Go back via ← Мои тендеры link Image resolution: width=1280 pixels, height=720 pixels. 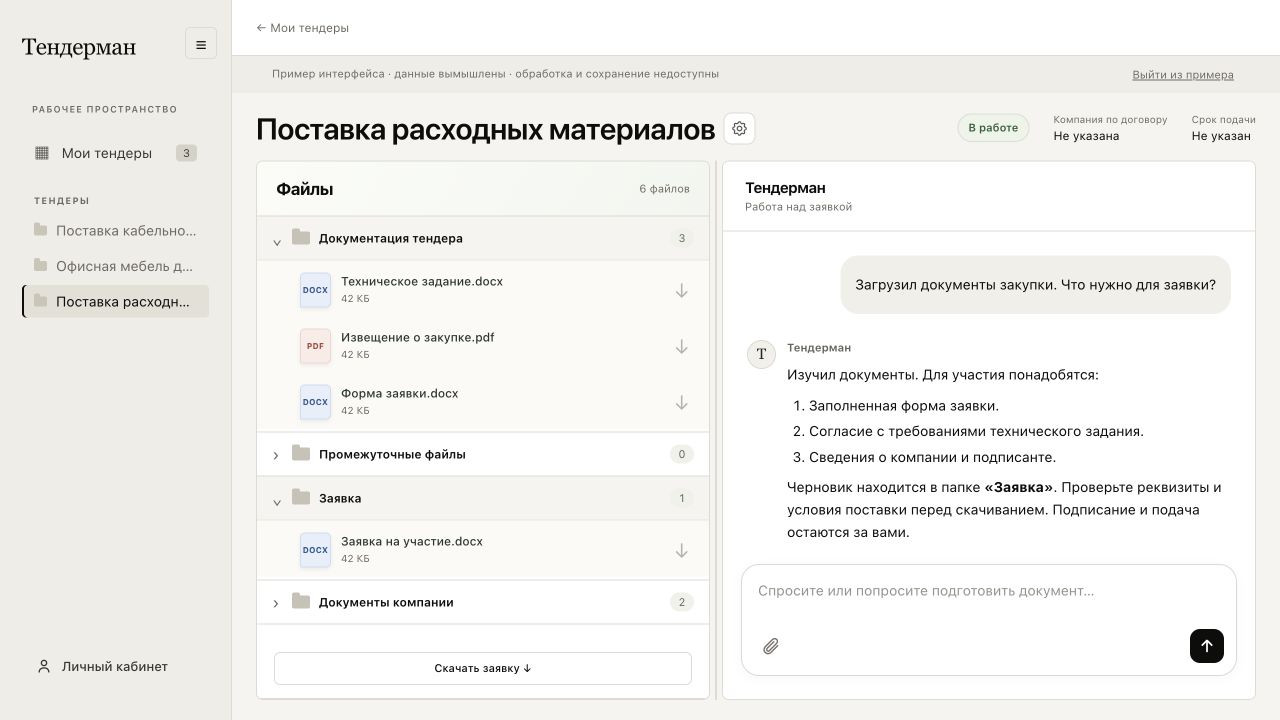tap(303, 28)
